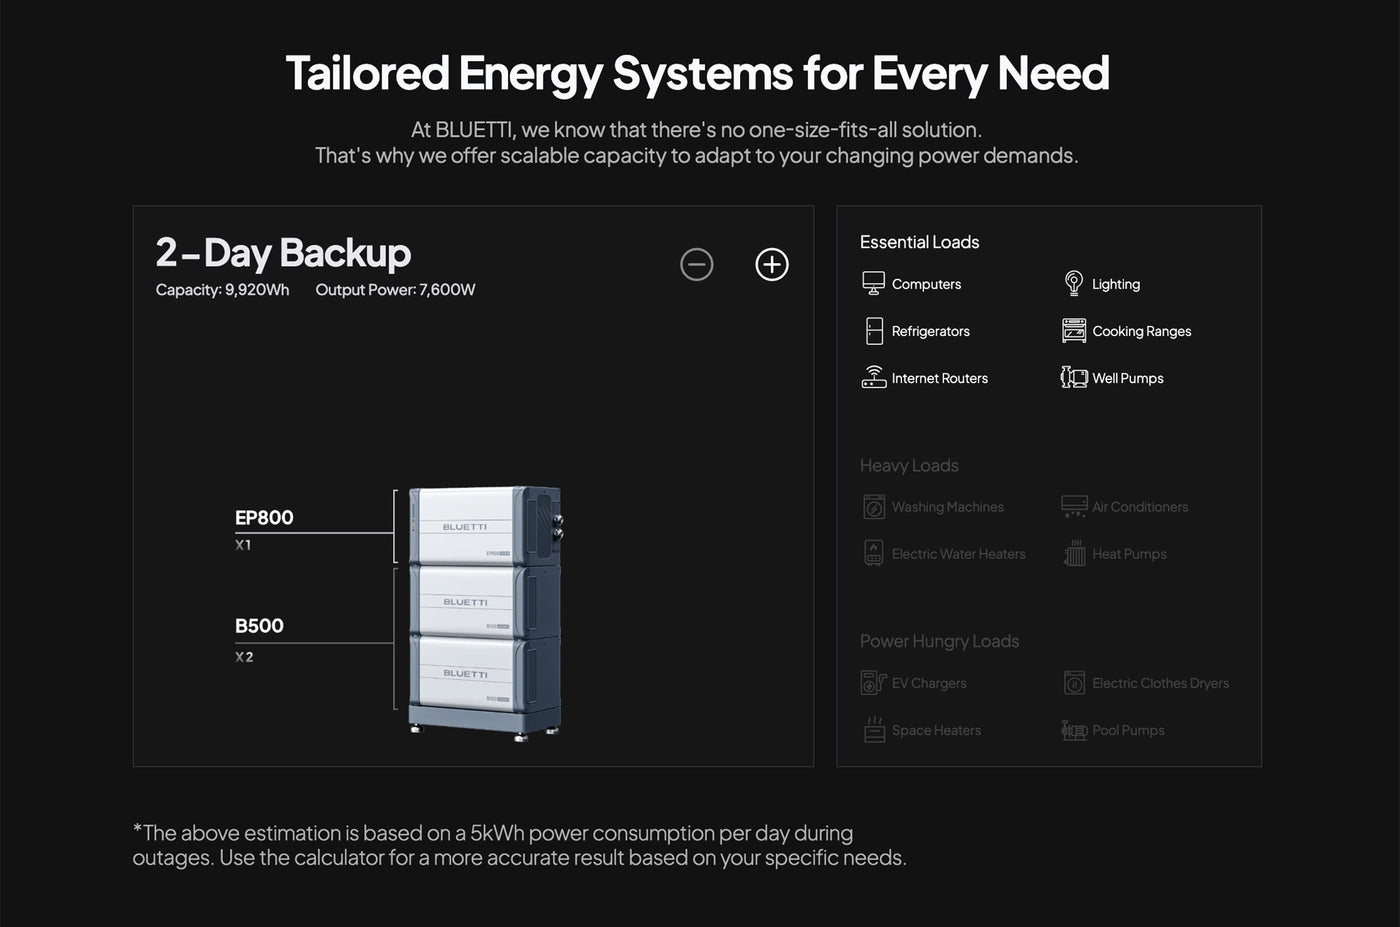Click the Electric Clothes Dryers icon
Viewport: 1400px width, 927px height.
point(1073,683)
